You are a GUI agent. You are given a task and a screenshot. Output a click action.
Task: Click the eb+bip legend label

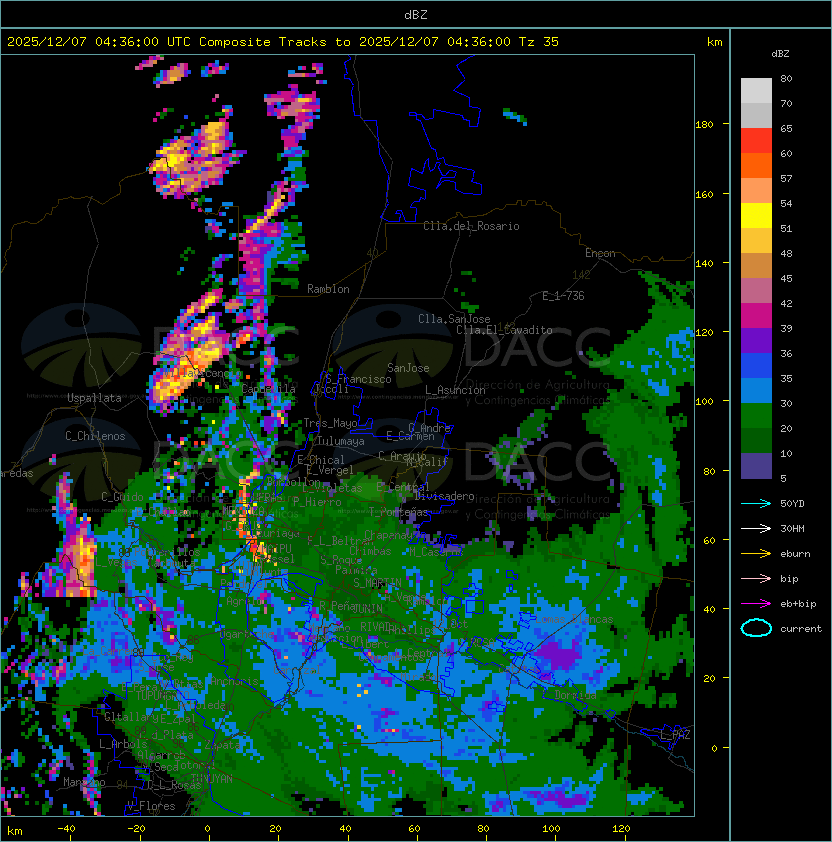tap(798, 604)
